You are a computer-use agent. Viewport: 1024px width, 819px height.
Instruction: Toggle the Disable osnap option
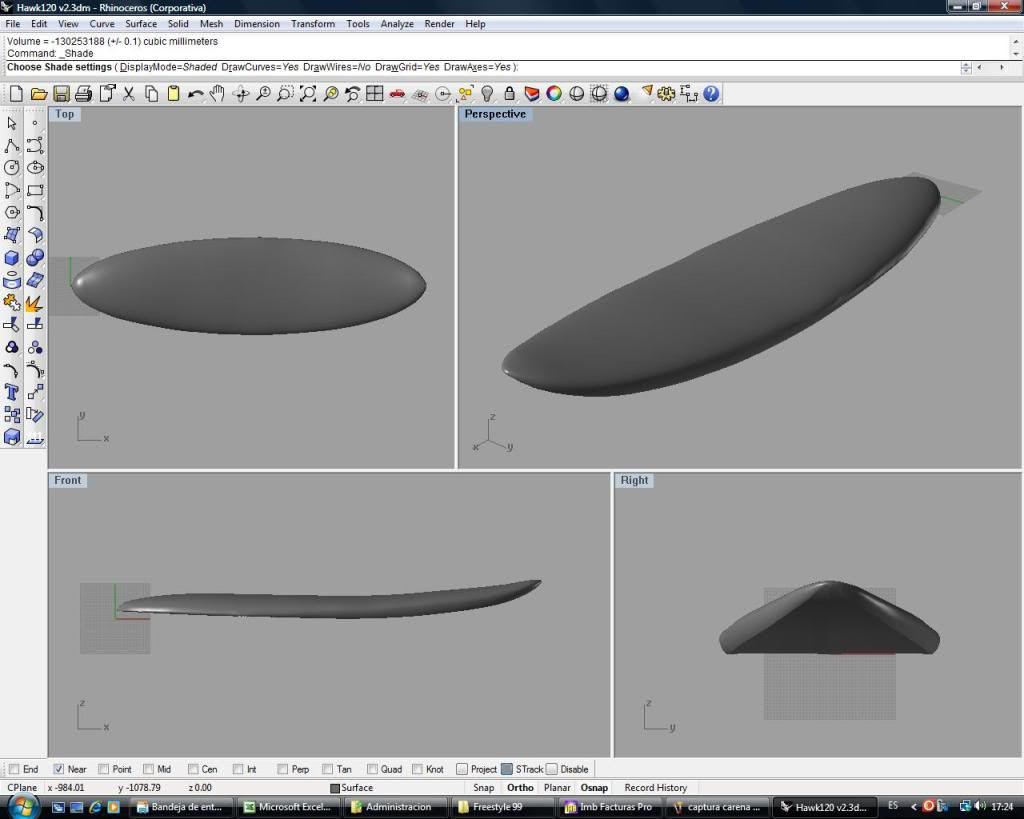pos(552,769)
